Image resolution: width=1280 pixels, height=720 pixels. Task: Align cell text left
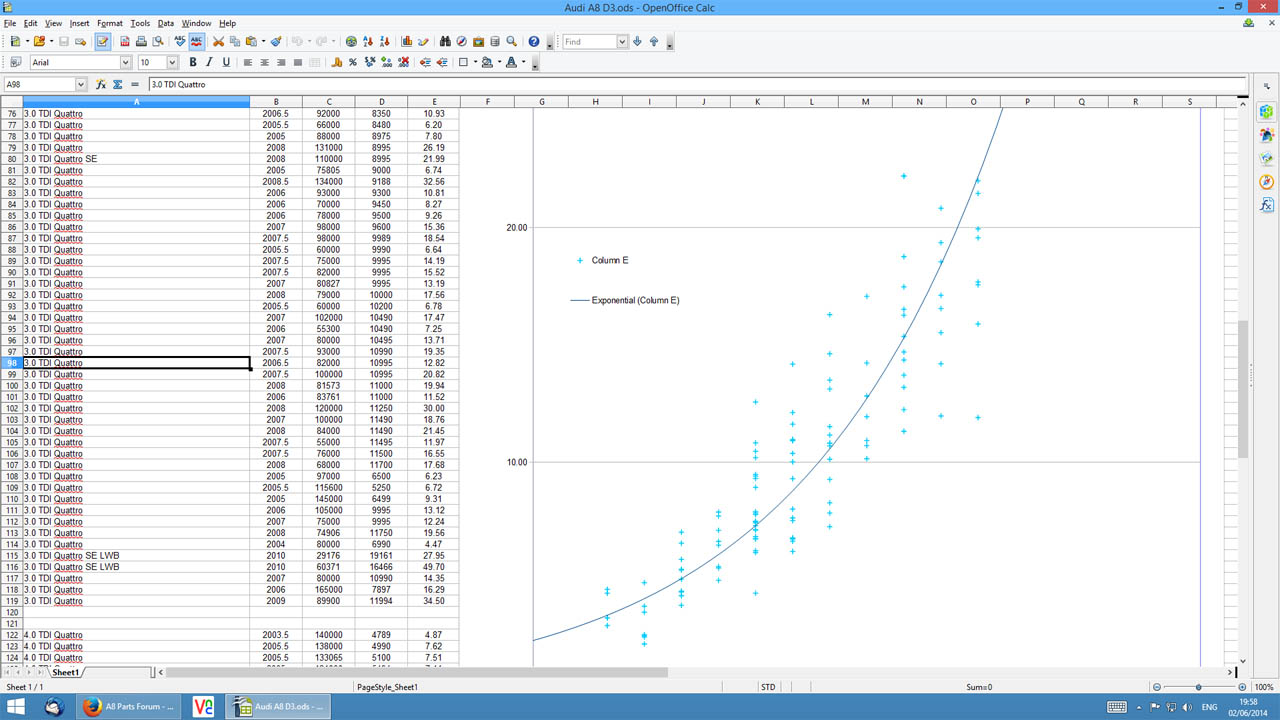tap(248, 62)
